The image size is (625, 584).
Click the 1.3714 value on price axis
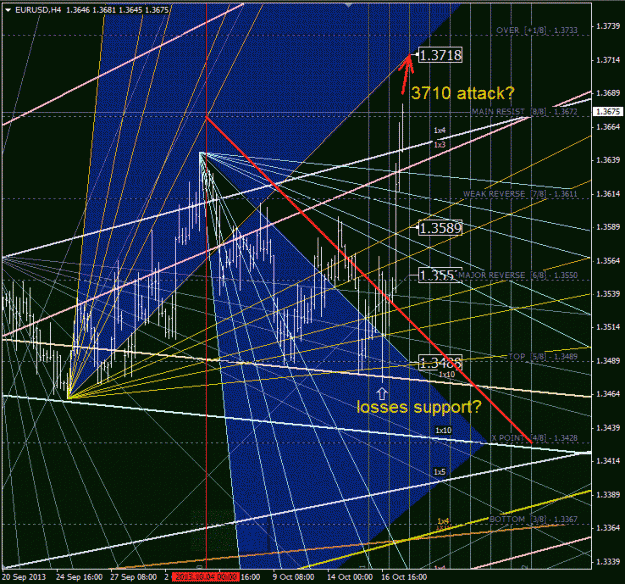(608, 60)
